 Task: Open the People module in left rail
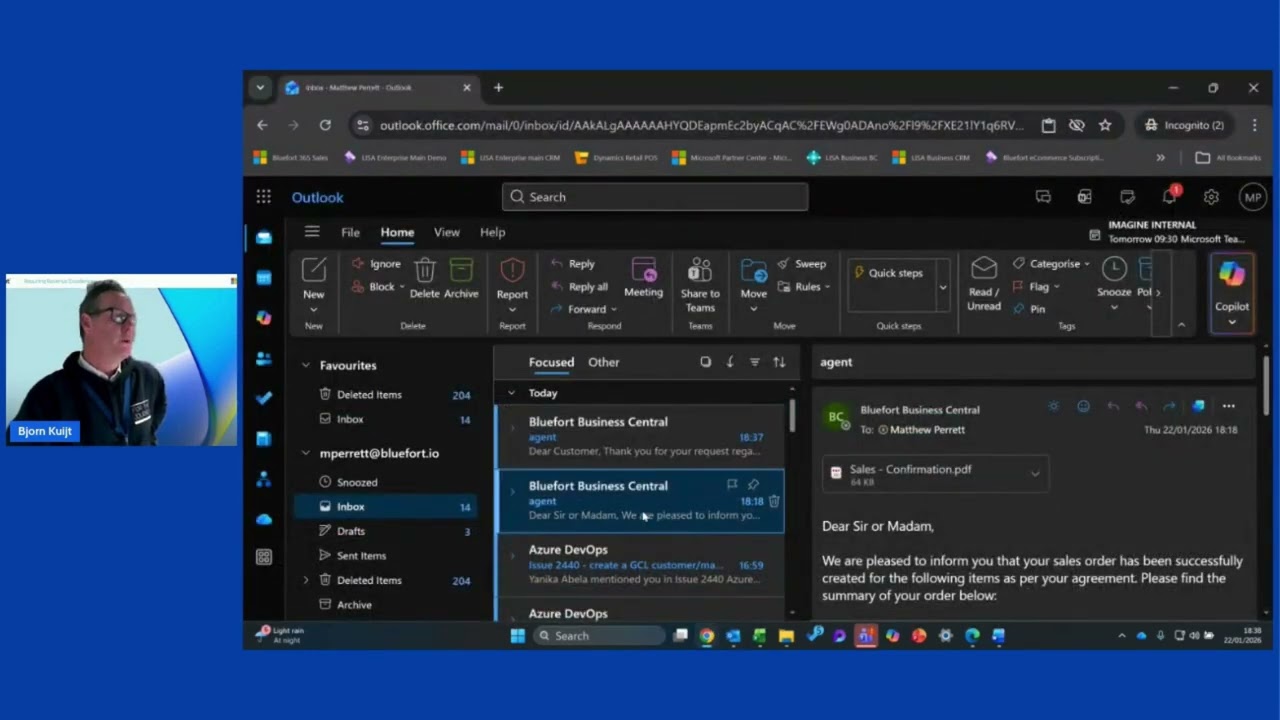point(264,357)
